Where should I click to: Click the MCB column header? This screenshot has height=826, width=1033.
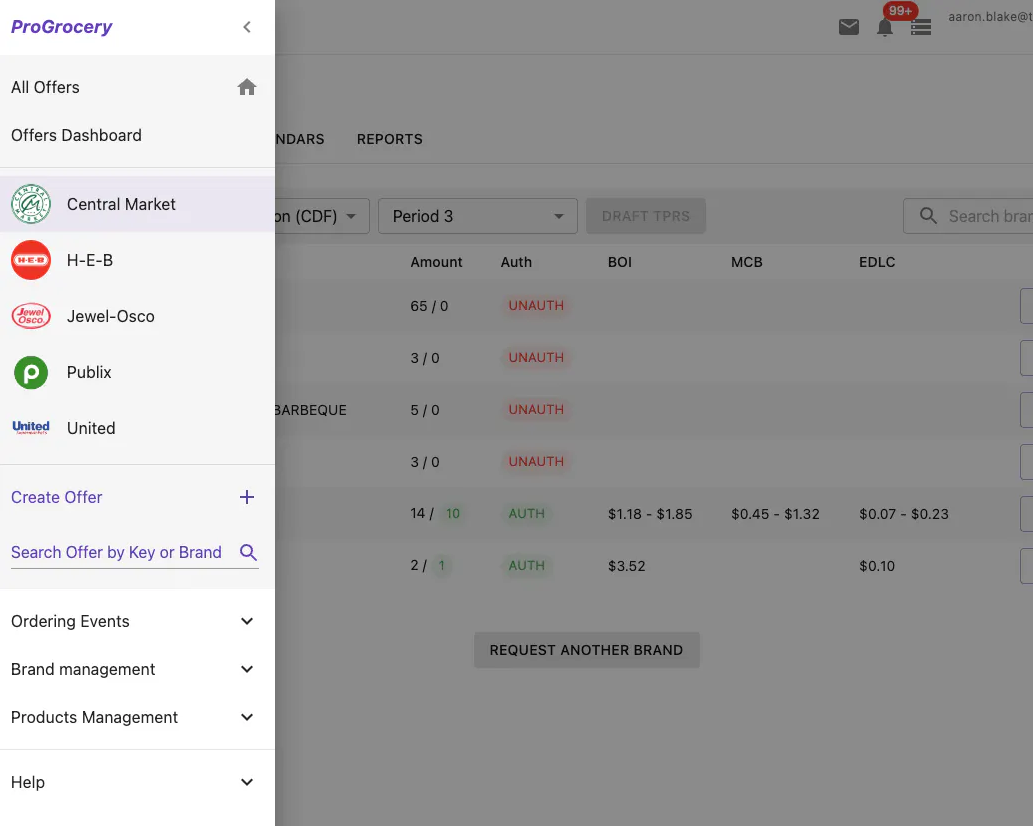[x=746, y=262]
